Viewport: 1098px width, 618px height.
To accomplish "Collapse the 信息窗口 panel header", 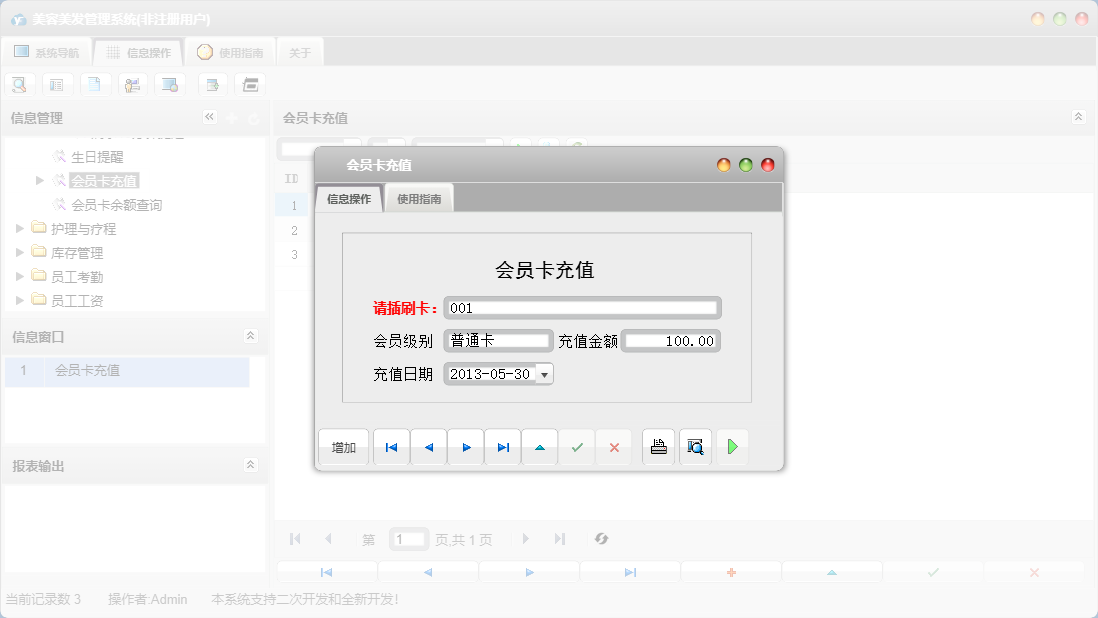I will 253,337.
